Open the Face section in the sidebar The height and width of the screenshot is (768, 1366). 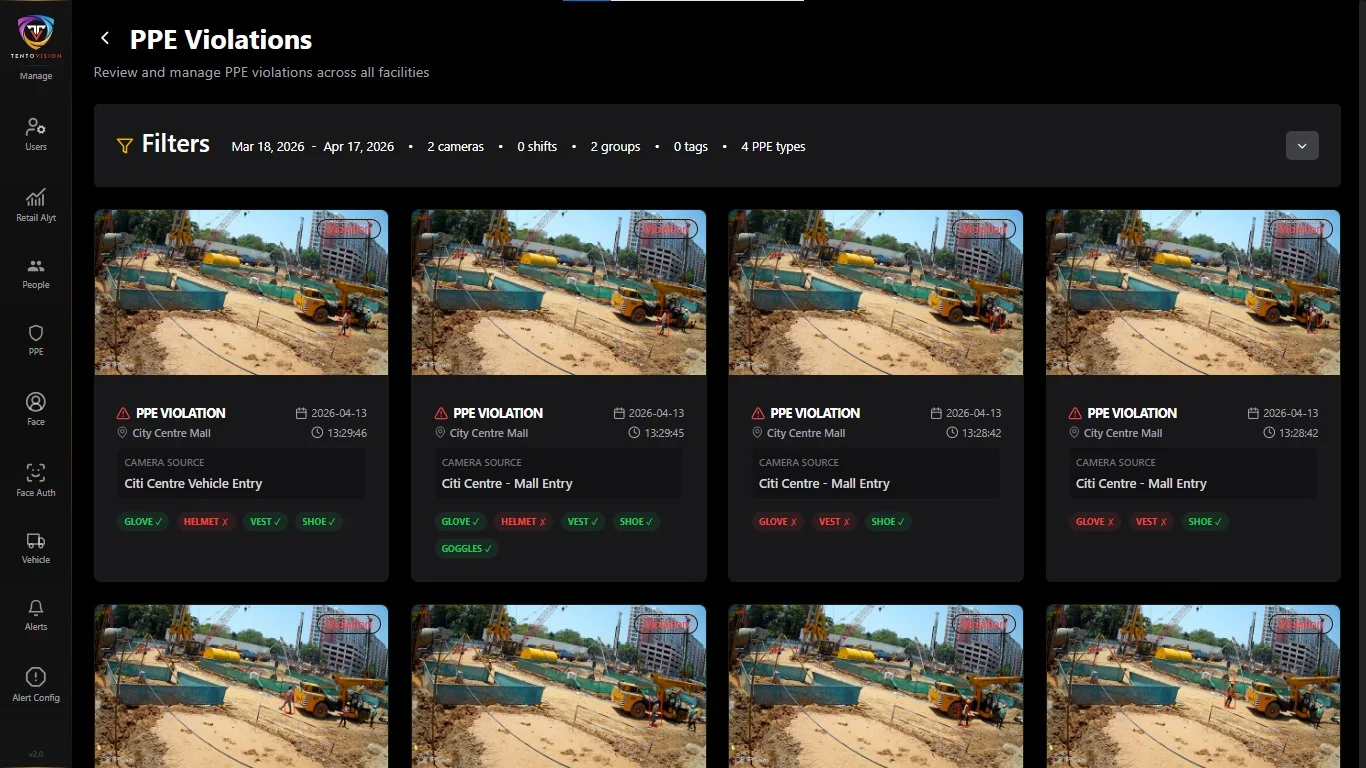[36, 409]
